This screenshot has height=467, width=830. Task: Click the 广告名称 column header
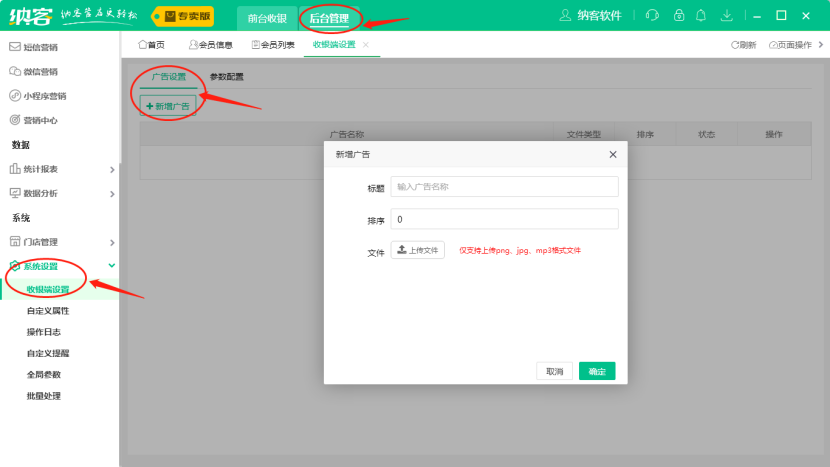(347, 134)
